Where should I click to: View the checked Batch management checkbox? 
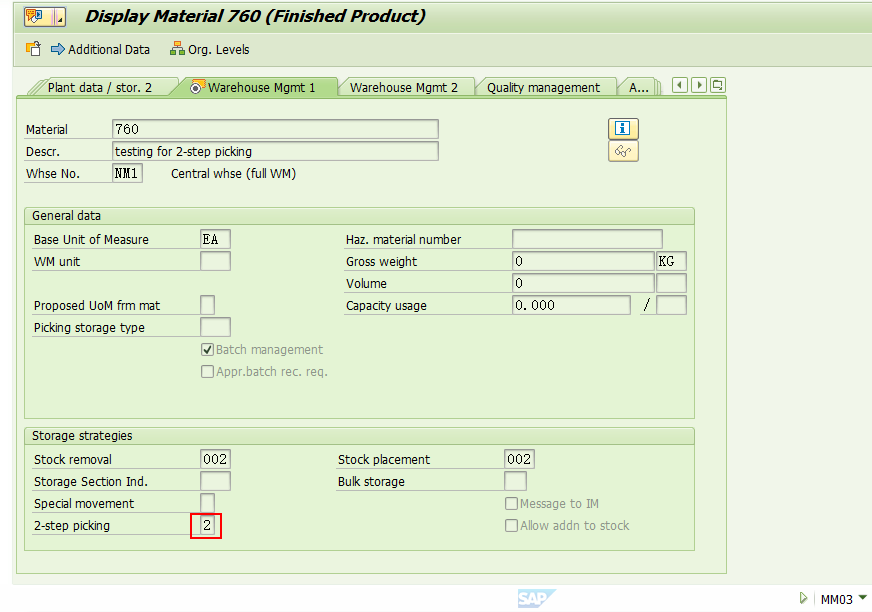coord(207,349)
